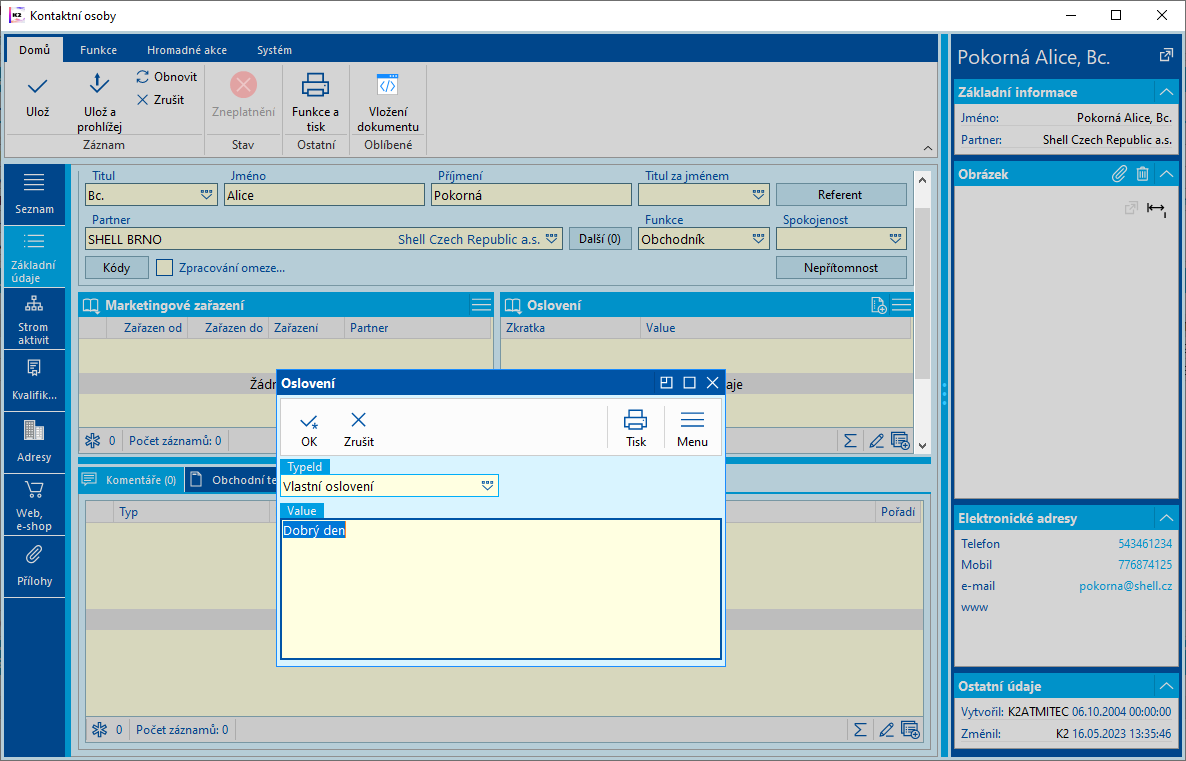Viewport: 1186px width, 761px height.
Task: Click email pokorna@shell.cz
Action: coord(1125,586)
